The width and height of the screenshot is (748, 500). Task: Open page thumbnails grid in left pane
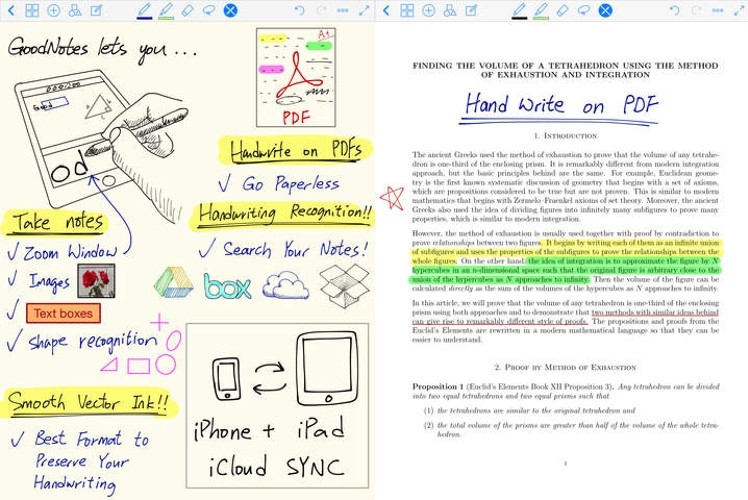32,10
